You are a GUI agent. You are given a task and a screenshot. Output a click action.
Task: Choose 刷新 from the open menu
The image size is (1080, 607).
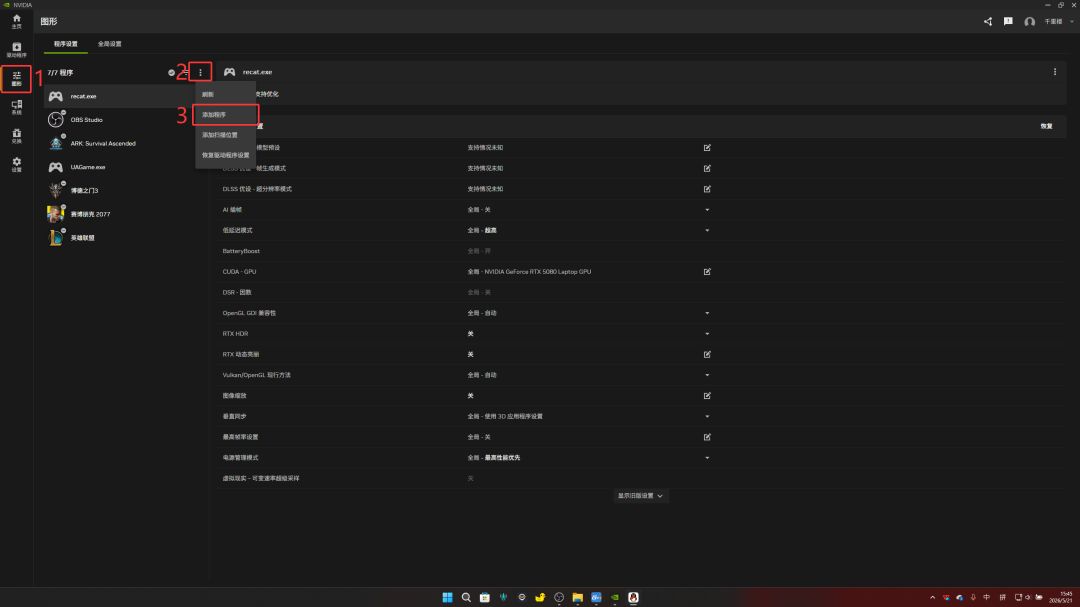(225, 94)
